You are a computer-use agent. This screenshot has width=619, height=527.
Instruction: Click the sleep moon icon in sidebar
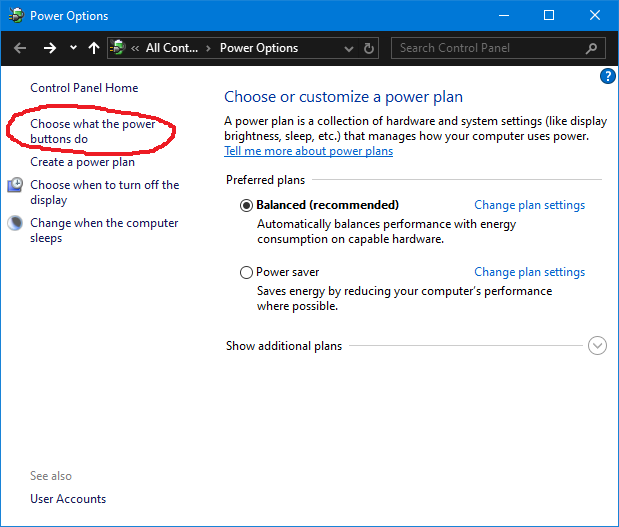[15, 223]
